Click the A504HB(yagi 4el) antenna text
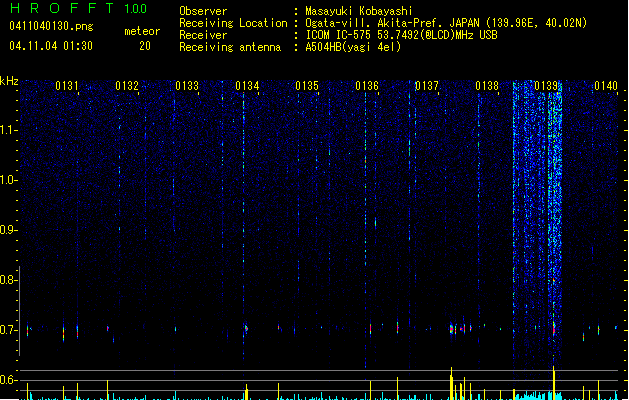This screenshot has height=400, width=629. tap(353, 47)
